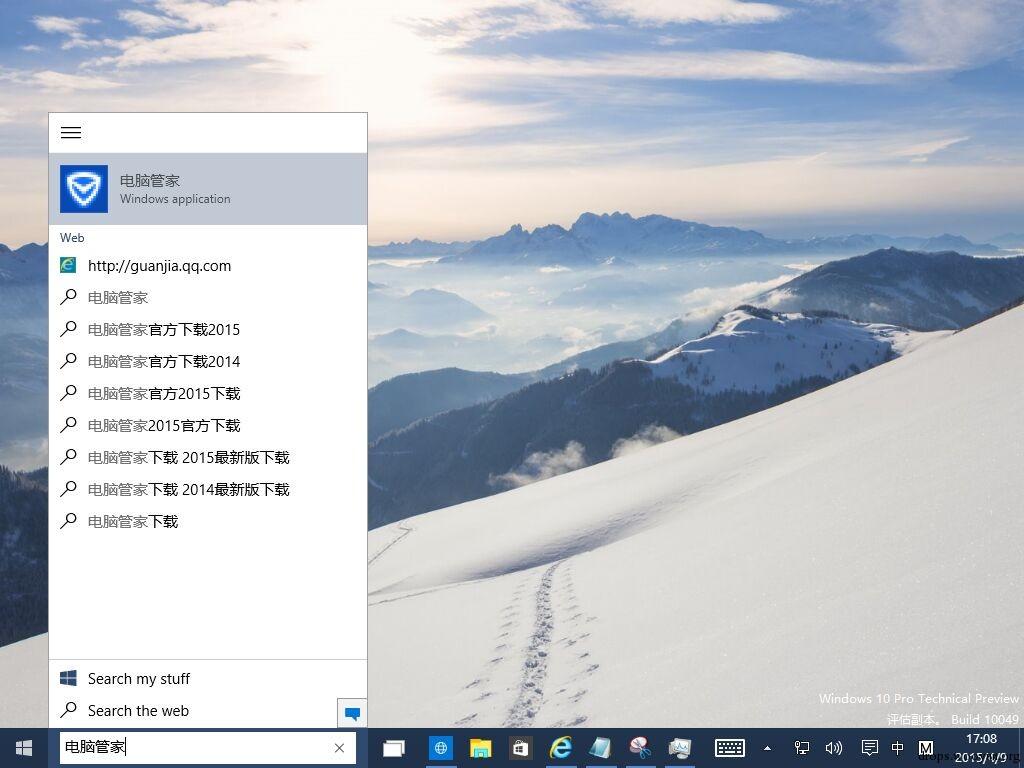Screen dimensions: 1024x768
Task: Clear the search box with X
Action: 339,748
